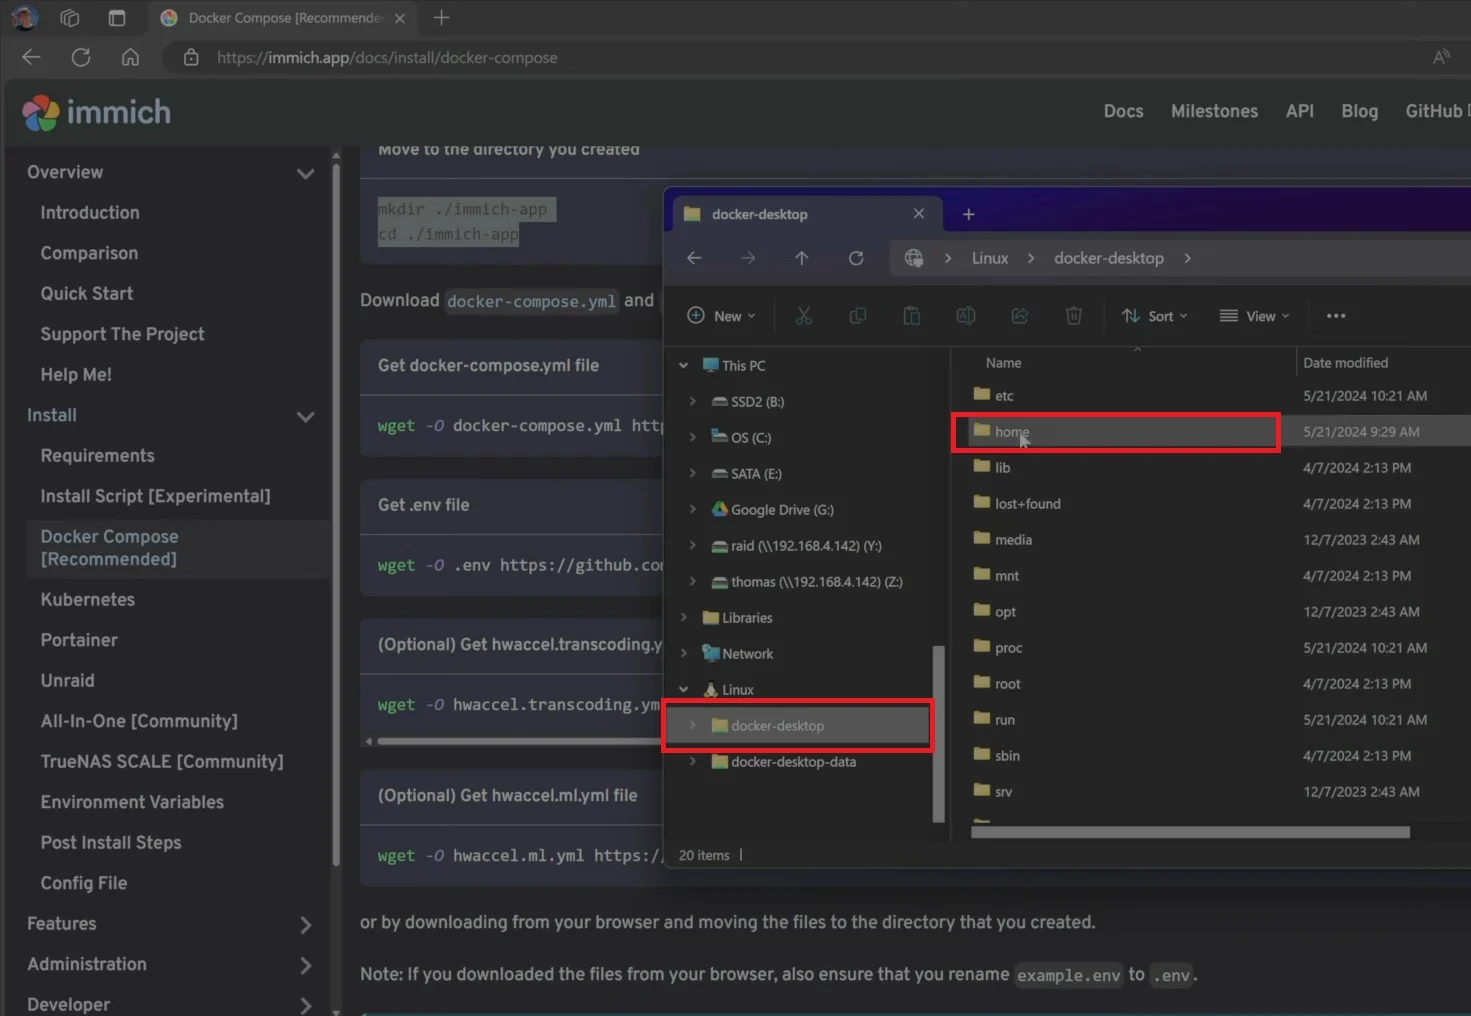This screenshot has height=1016, width=1471.
Task: Click Delete trash icon in Explorer
Action: click(1074, 316)
